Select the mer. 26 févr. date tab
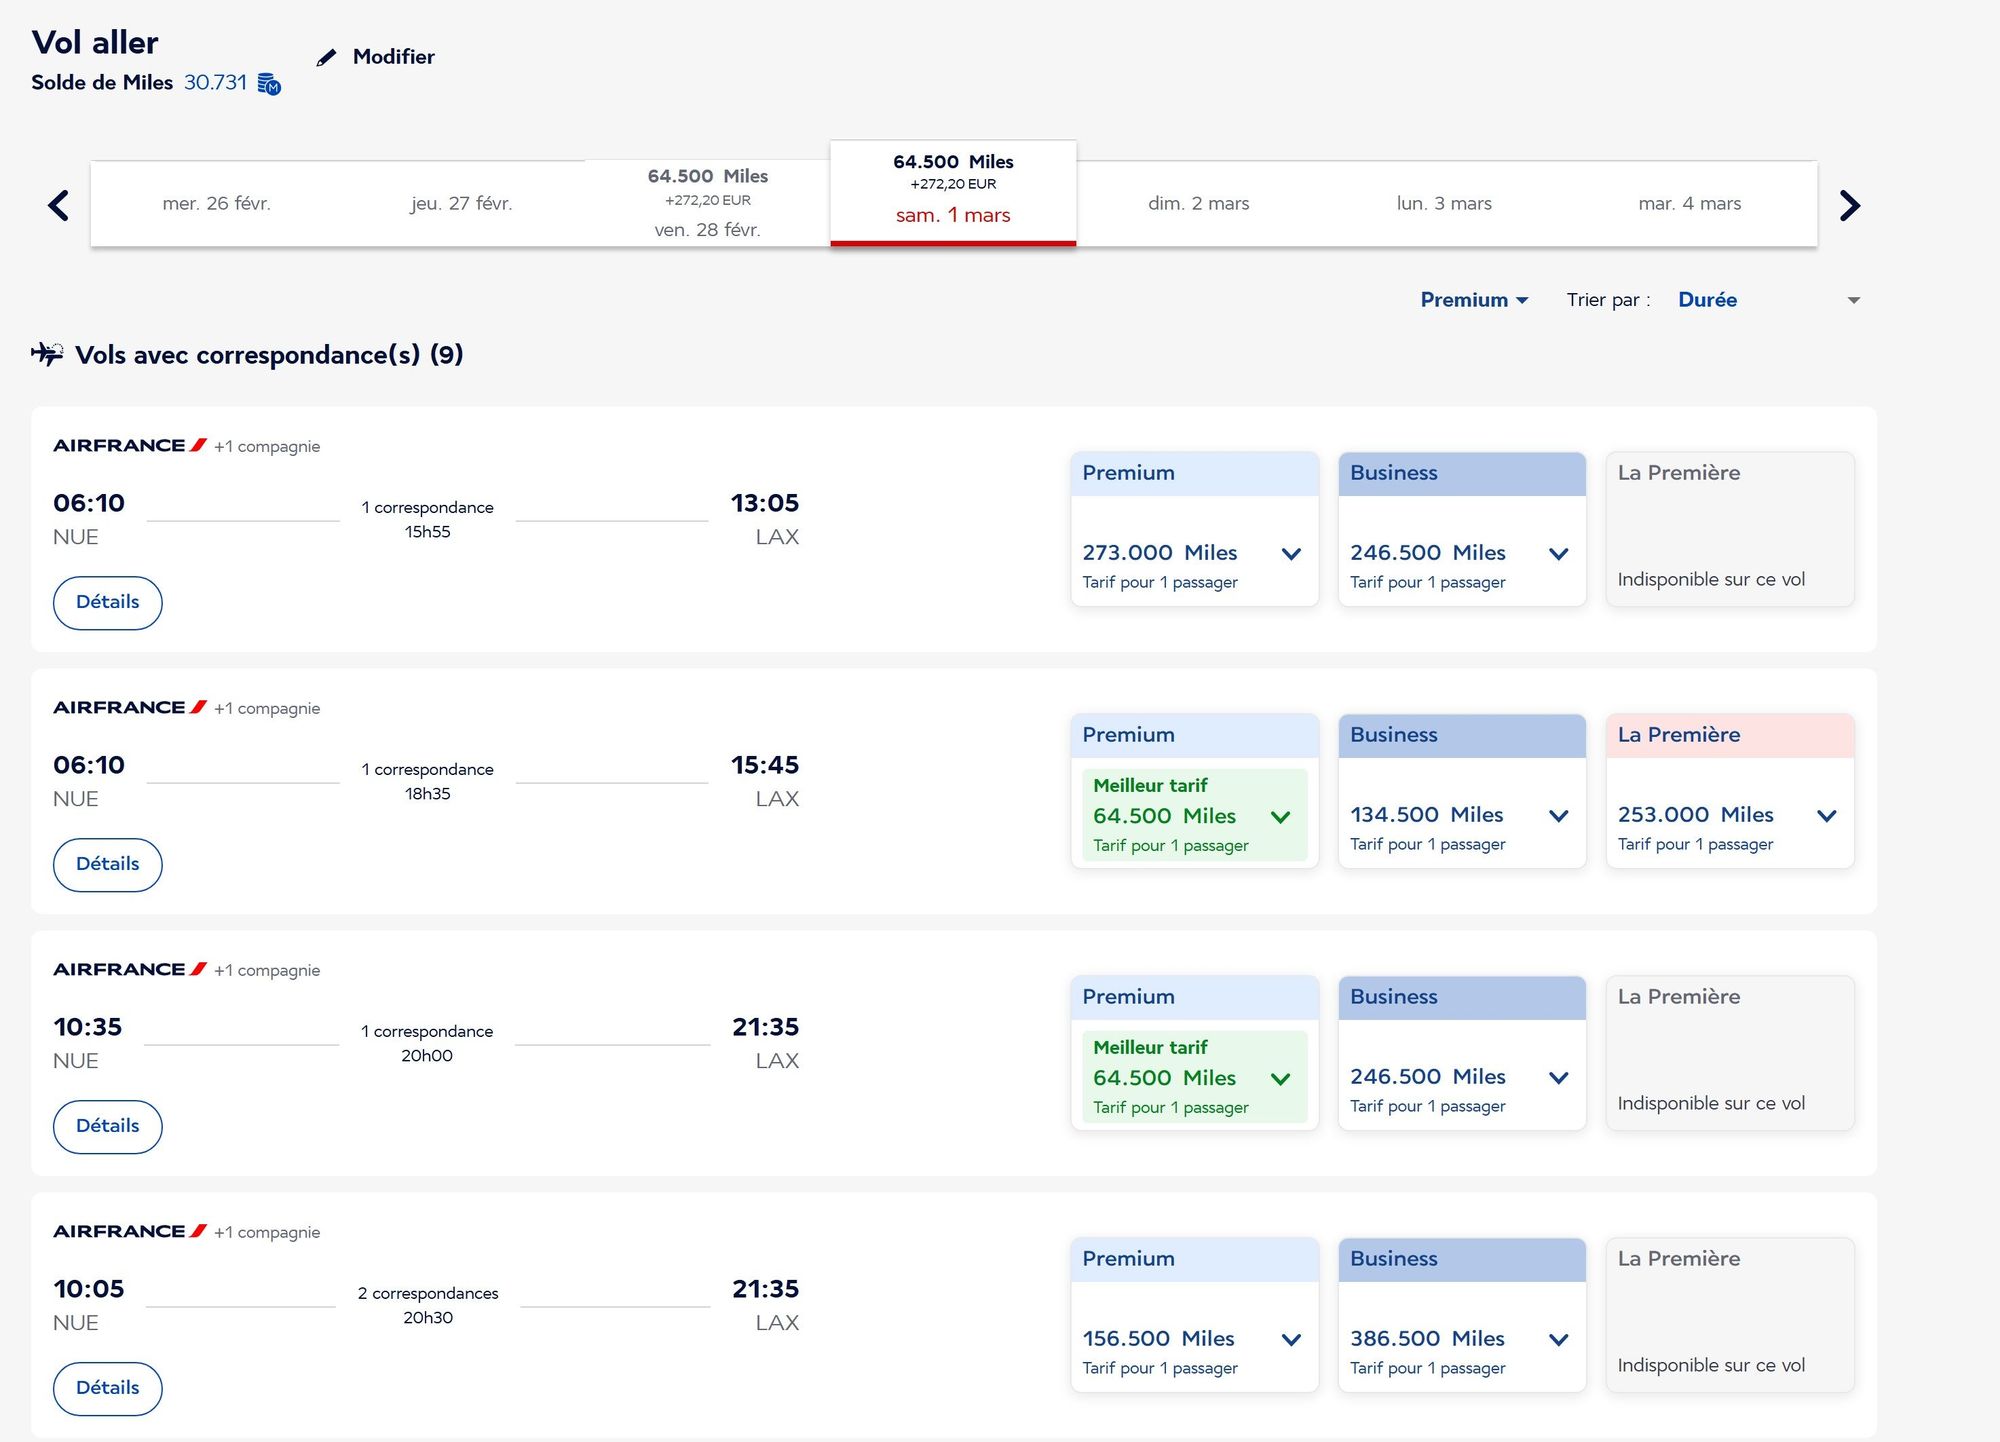This screenshot has width=2000, height=1442. tap(216, 204)
